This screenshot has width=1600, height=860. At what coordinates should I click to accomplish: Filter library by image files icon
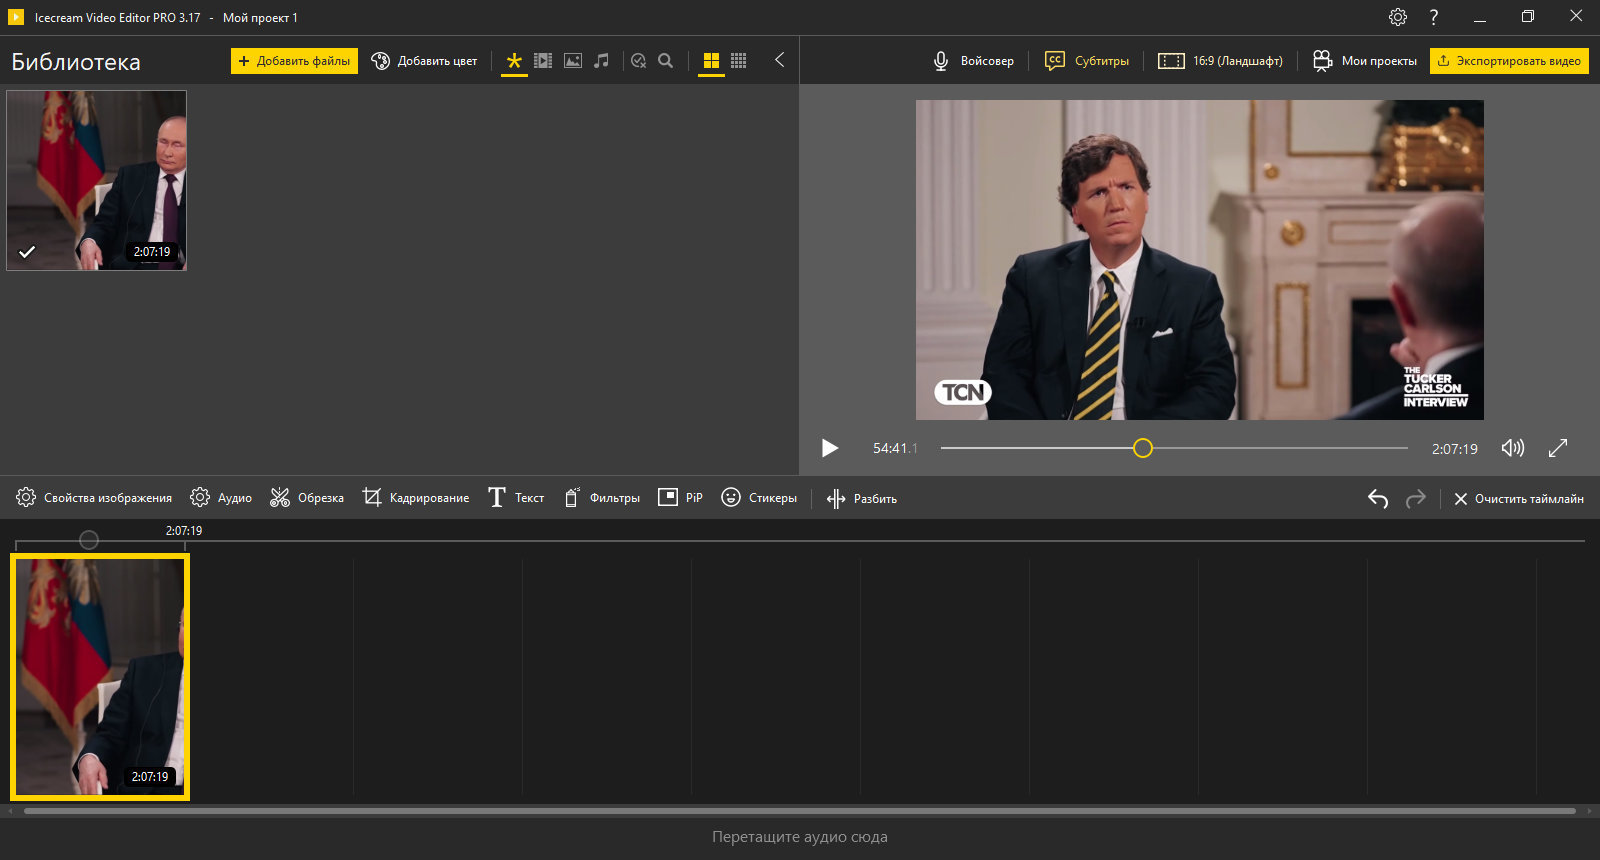pyautogui.click(x=573, y=61)
